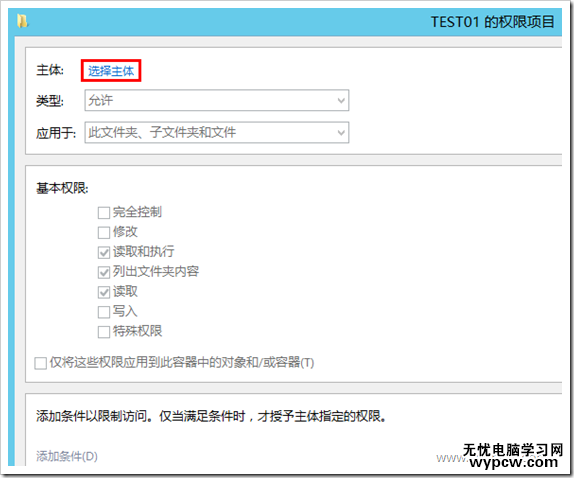Screen dimensions: 574x478
Task: Check the 修改 checkbox
Action: click(x=104, y=232)
